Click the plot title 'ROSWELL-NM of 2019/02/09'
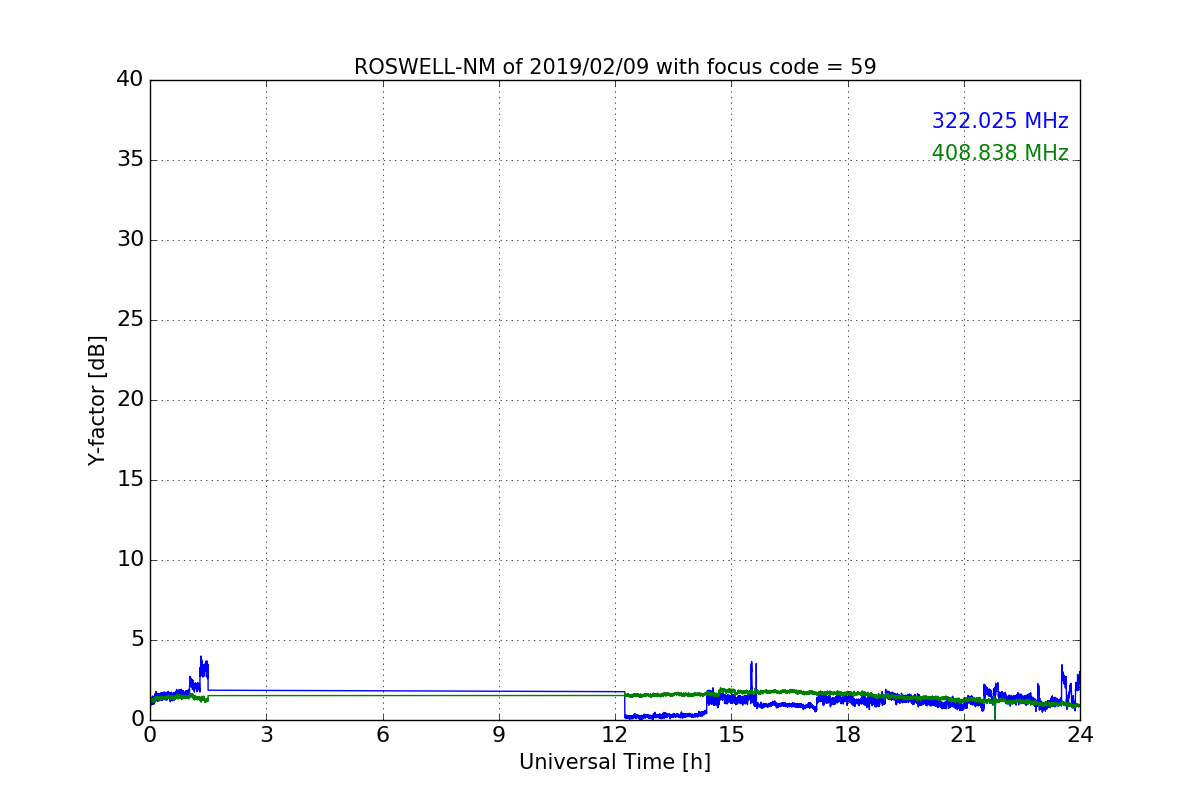Screen dimensions: 1200x800 tap(501, 67)
